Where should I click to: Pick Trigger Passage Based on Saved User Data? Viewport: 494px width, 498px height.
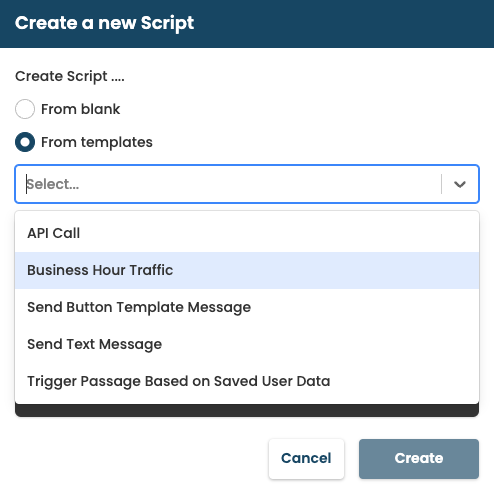point(247,381)
